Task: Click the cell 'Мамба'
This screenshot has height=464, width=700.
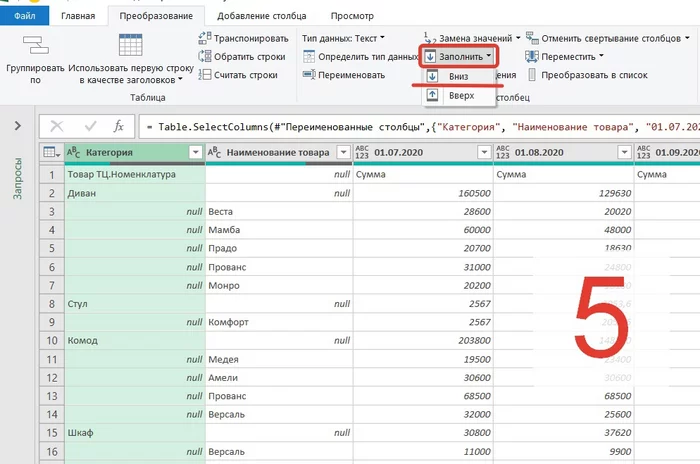Action: pos(279,230)
